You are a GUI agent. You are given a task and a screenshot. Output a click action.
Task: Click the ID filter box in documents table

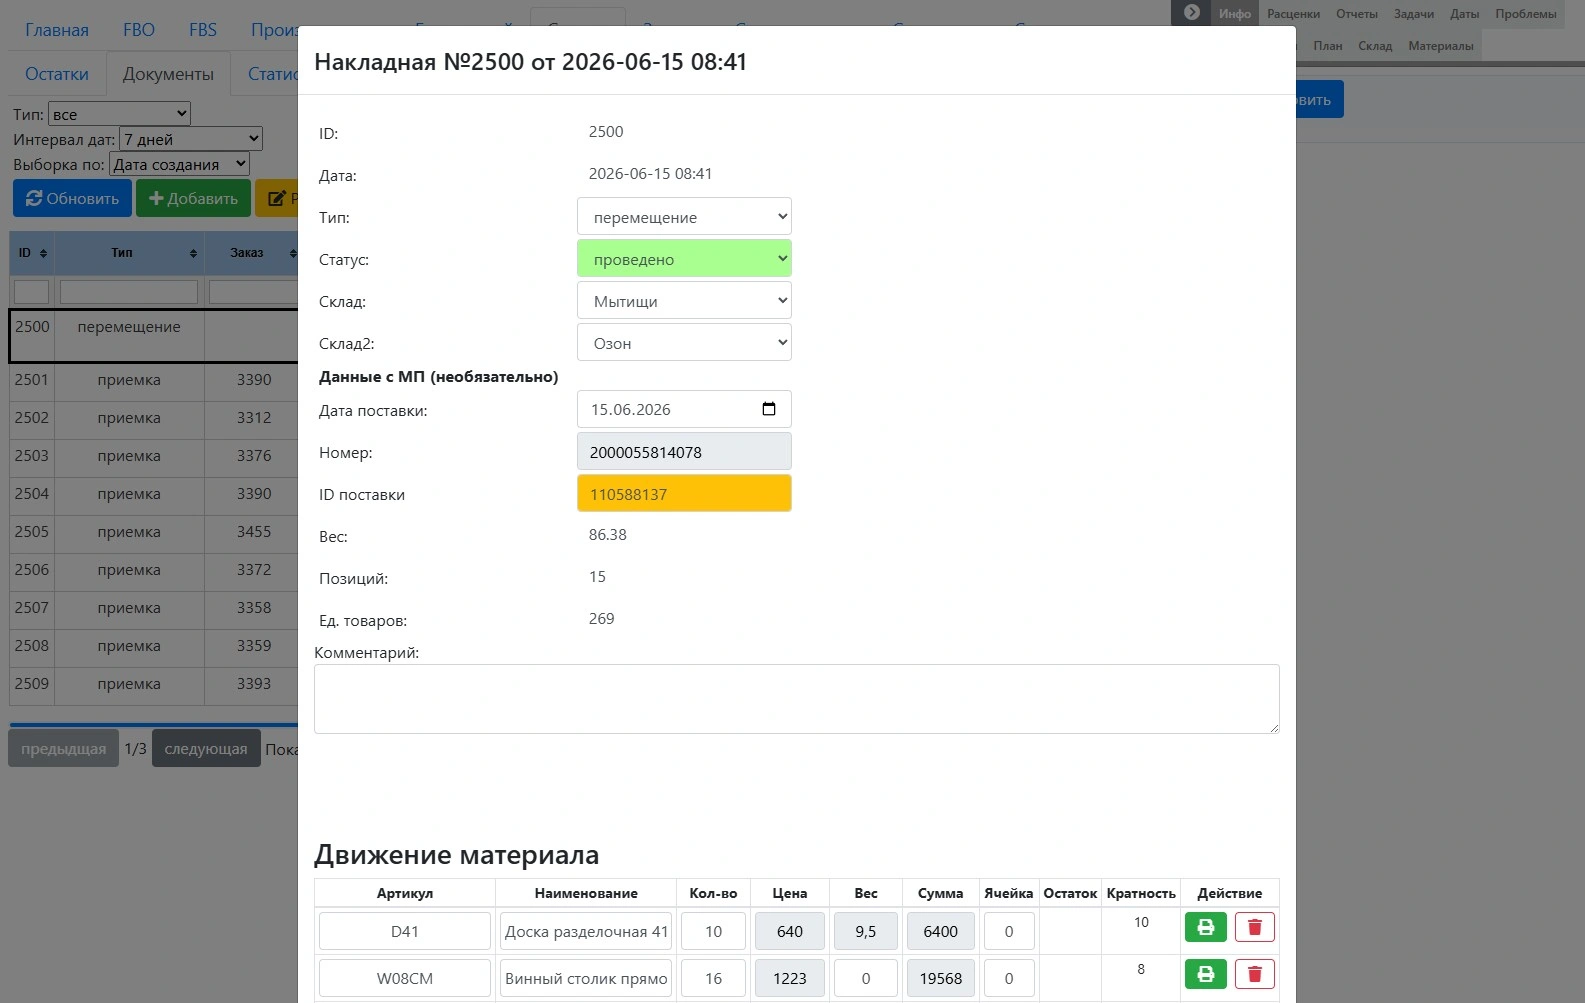(31, 291)
